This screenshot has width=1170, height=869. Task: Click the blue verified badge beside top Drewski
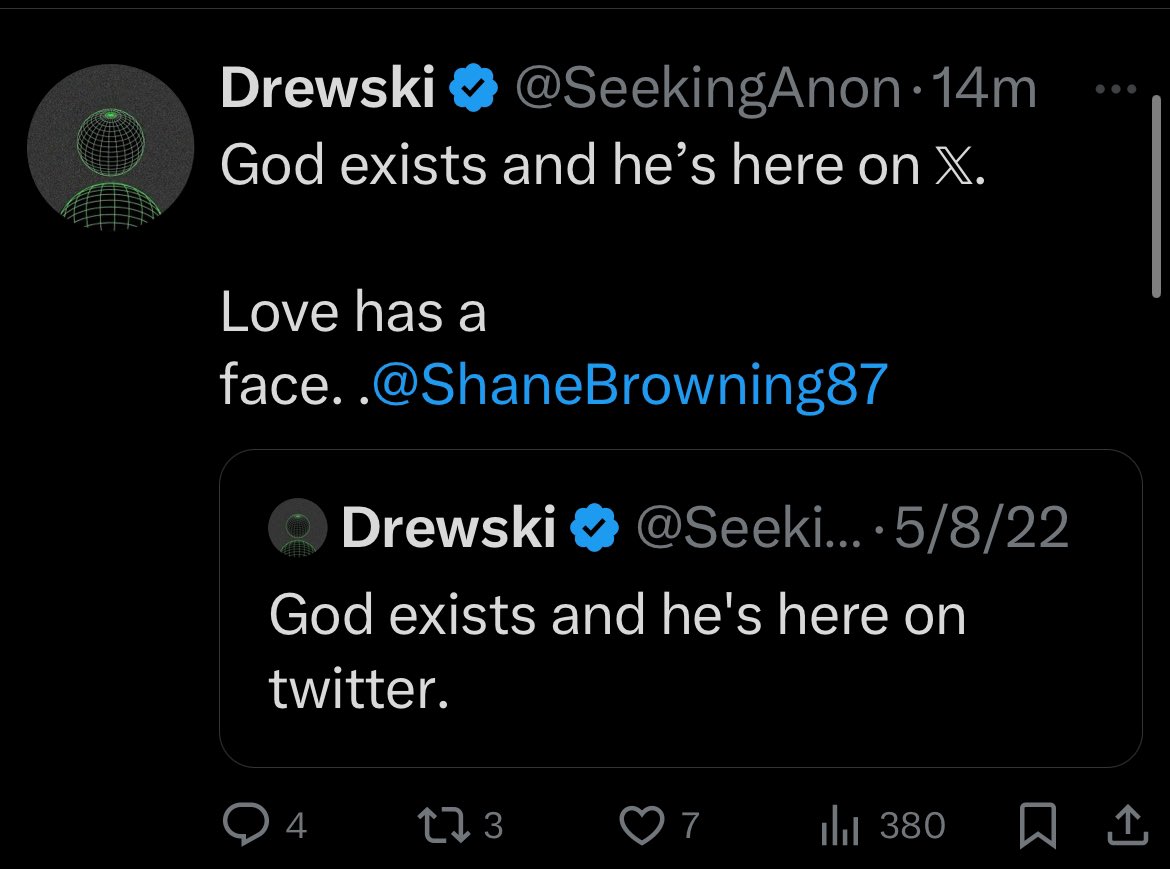pos(475,92)
